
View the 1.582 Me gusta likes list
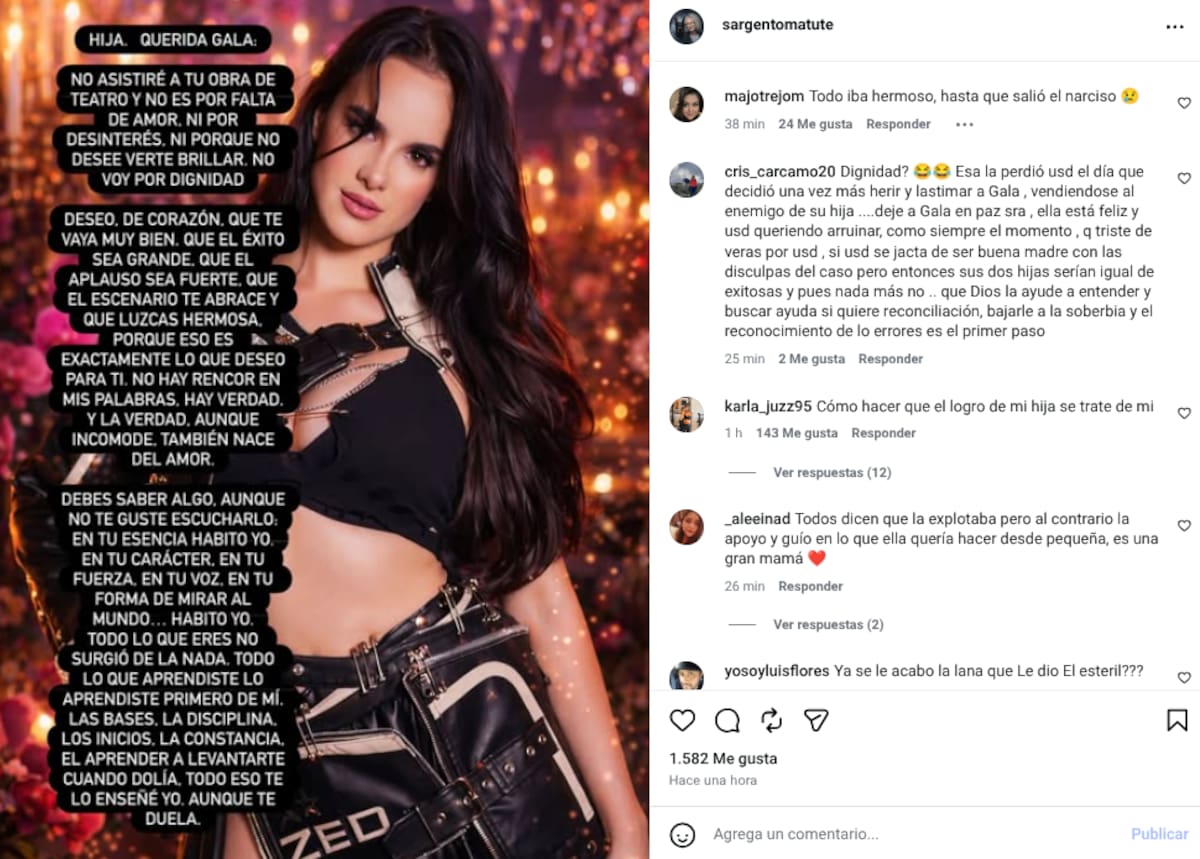[x=723, y=759]
